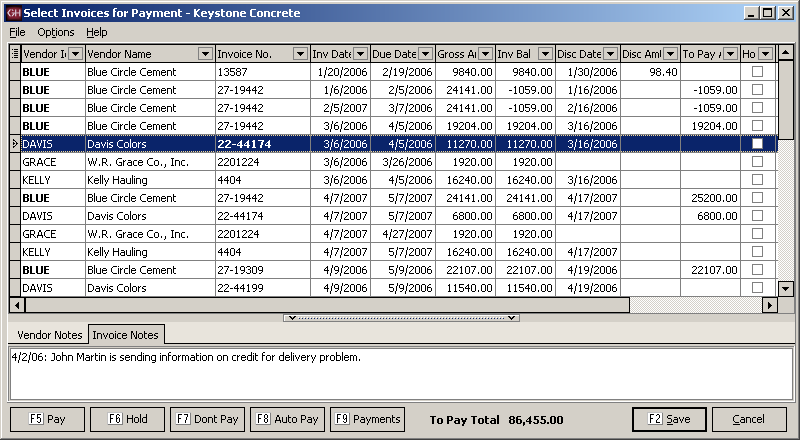Click the F8 Auto Pay button

click(287, 419)
